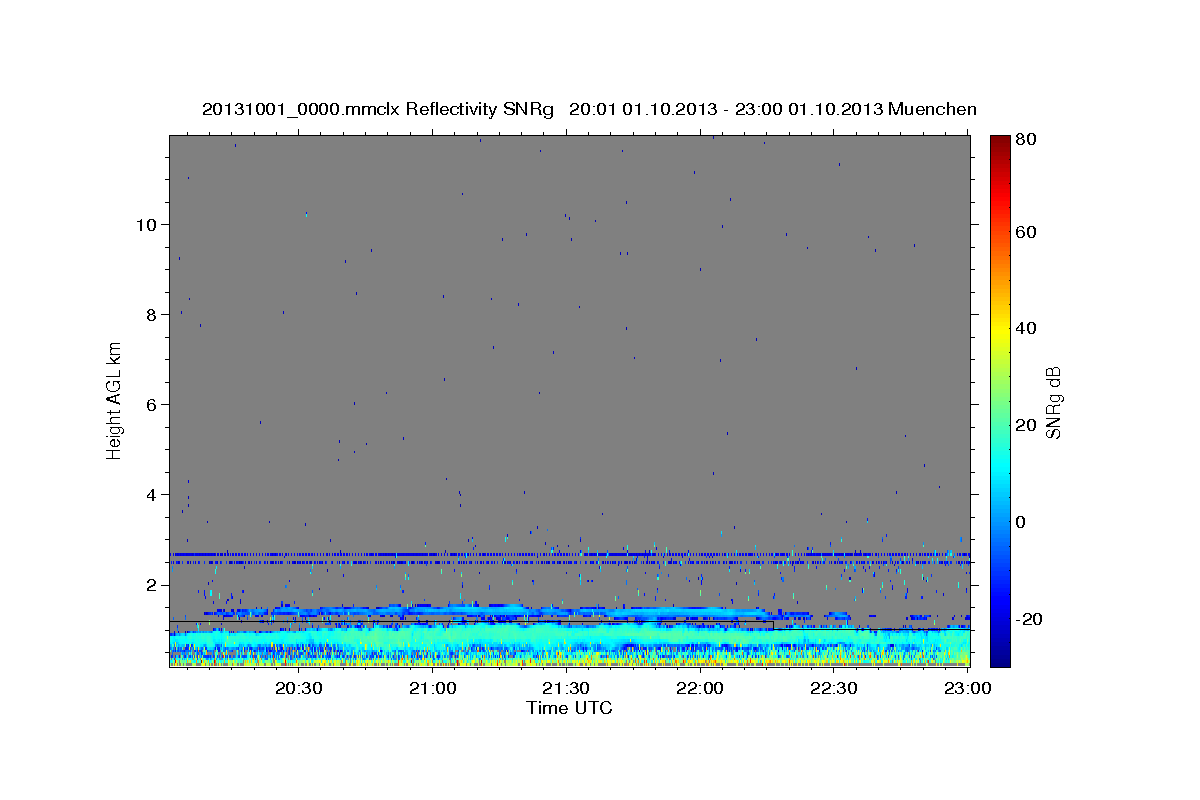Click the height axis label 10

(146, 224)
